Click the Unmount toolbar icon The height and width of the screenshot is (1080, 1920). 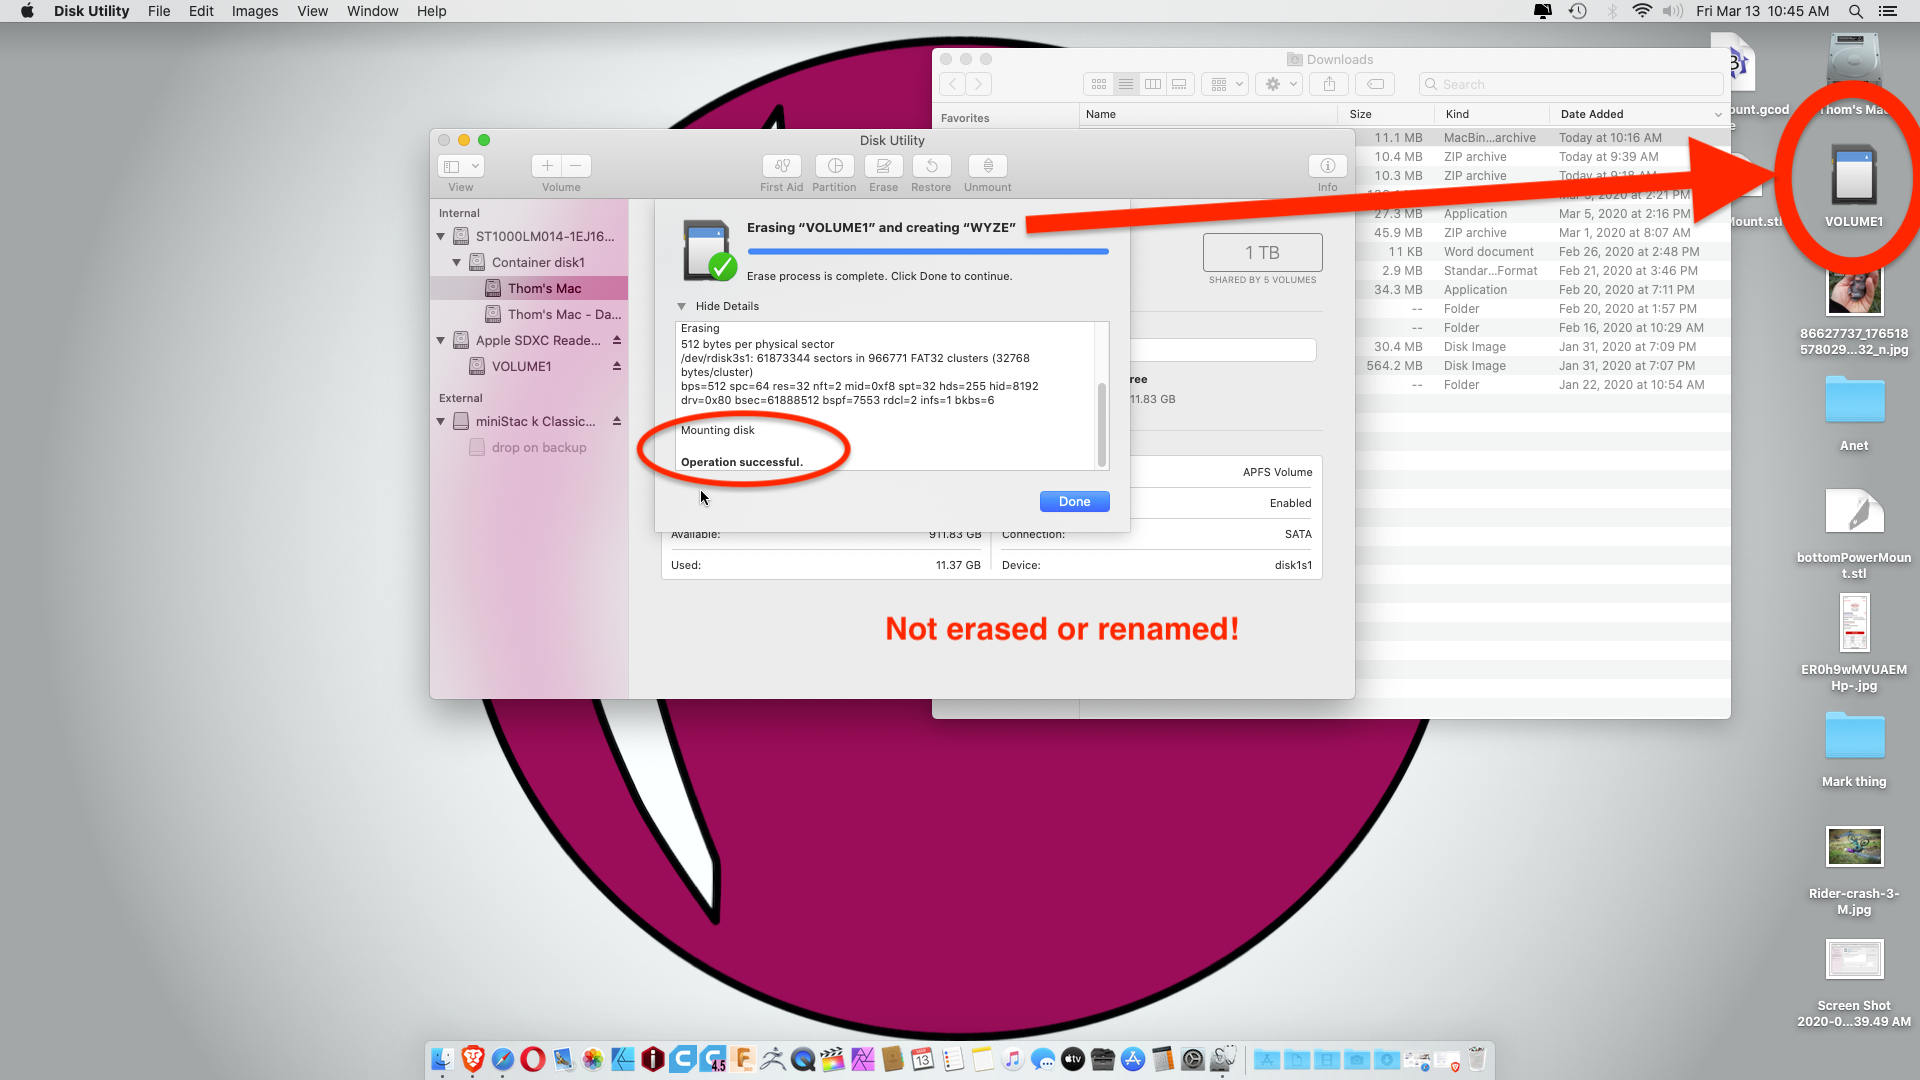(987, 166)
